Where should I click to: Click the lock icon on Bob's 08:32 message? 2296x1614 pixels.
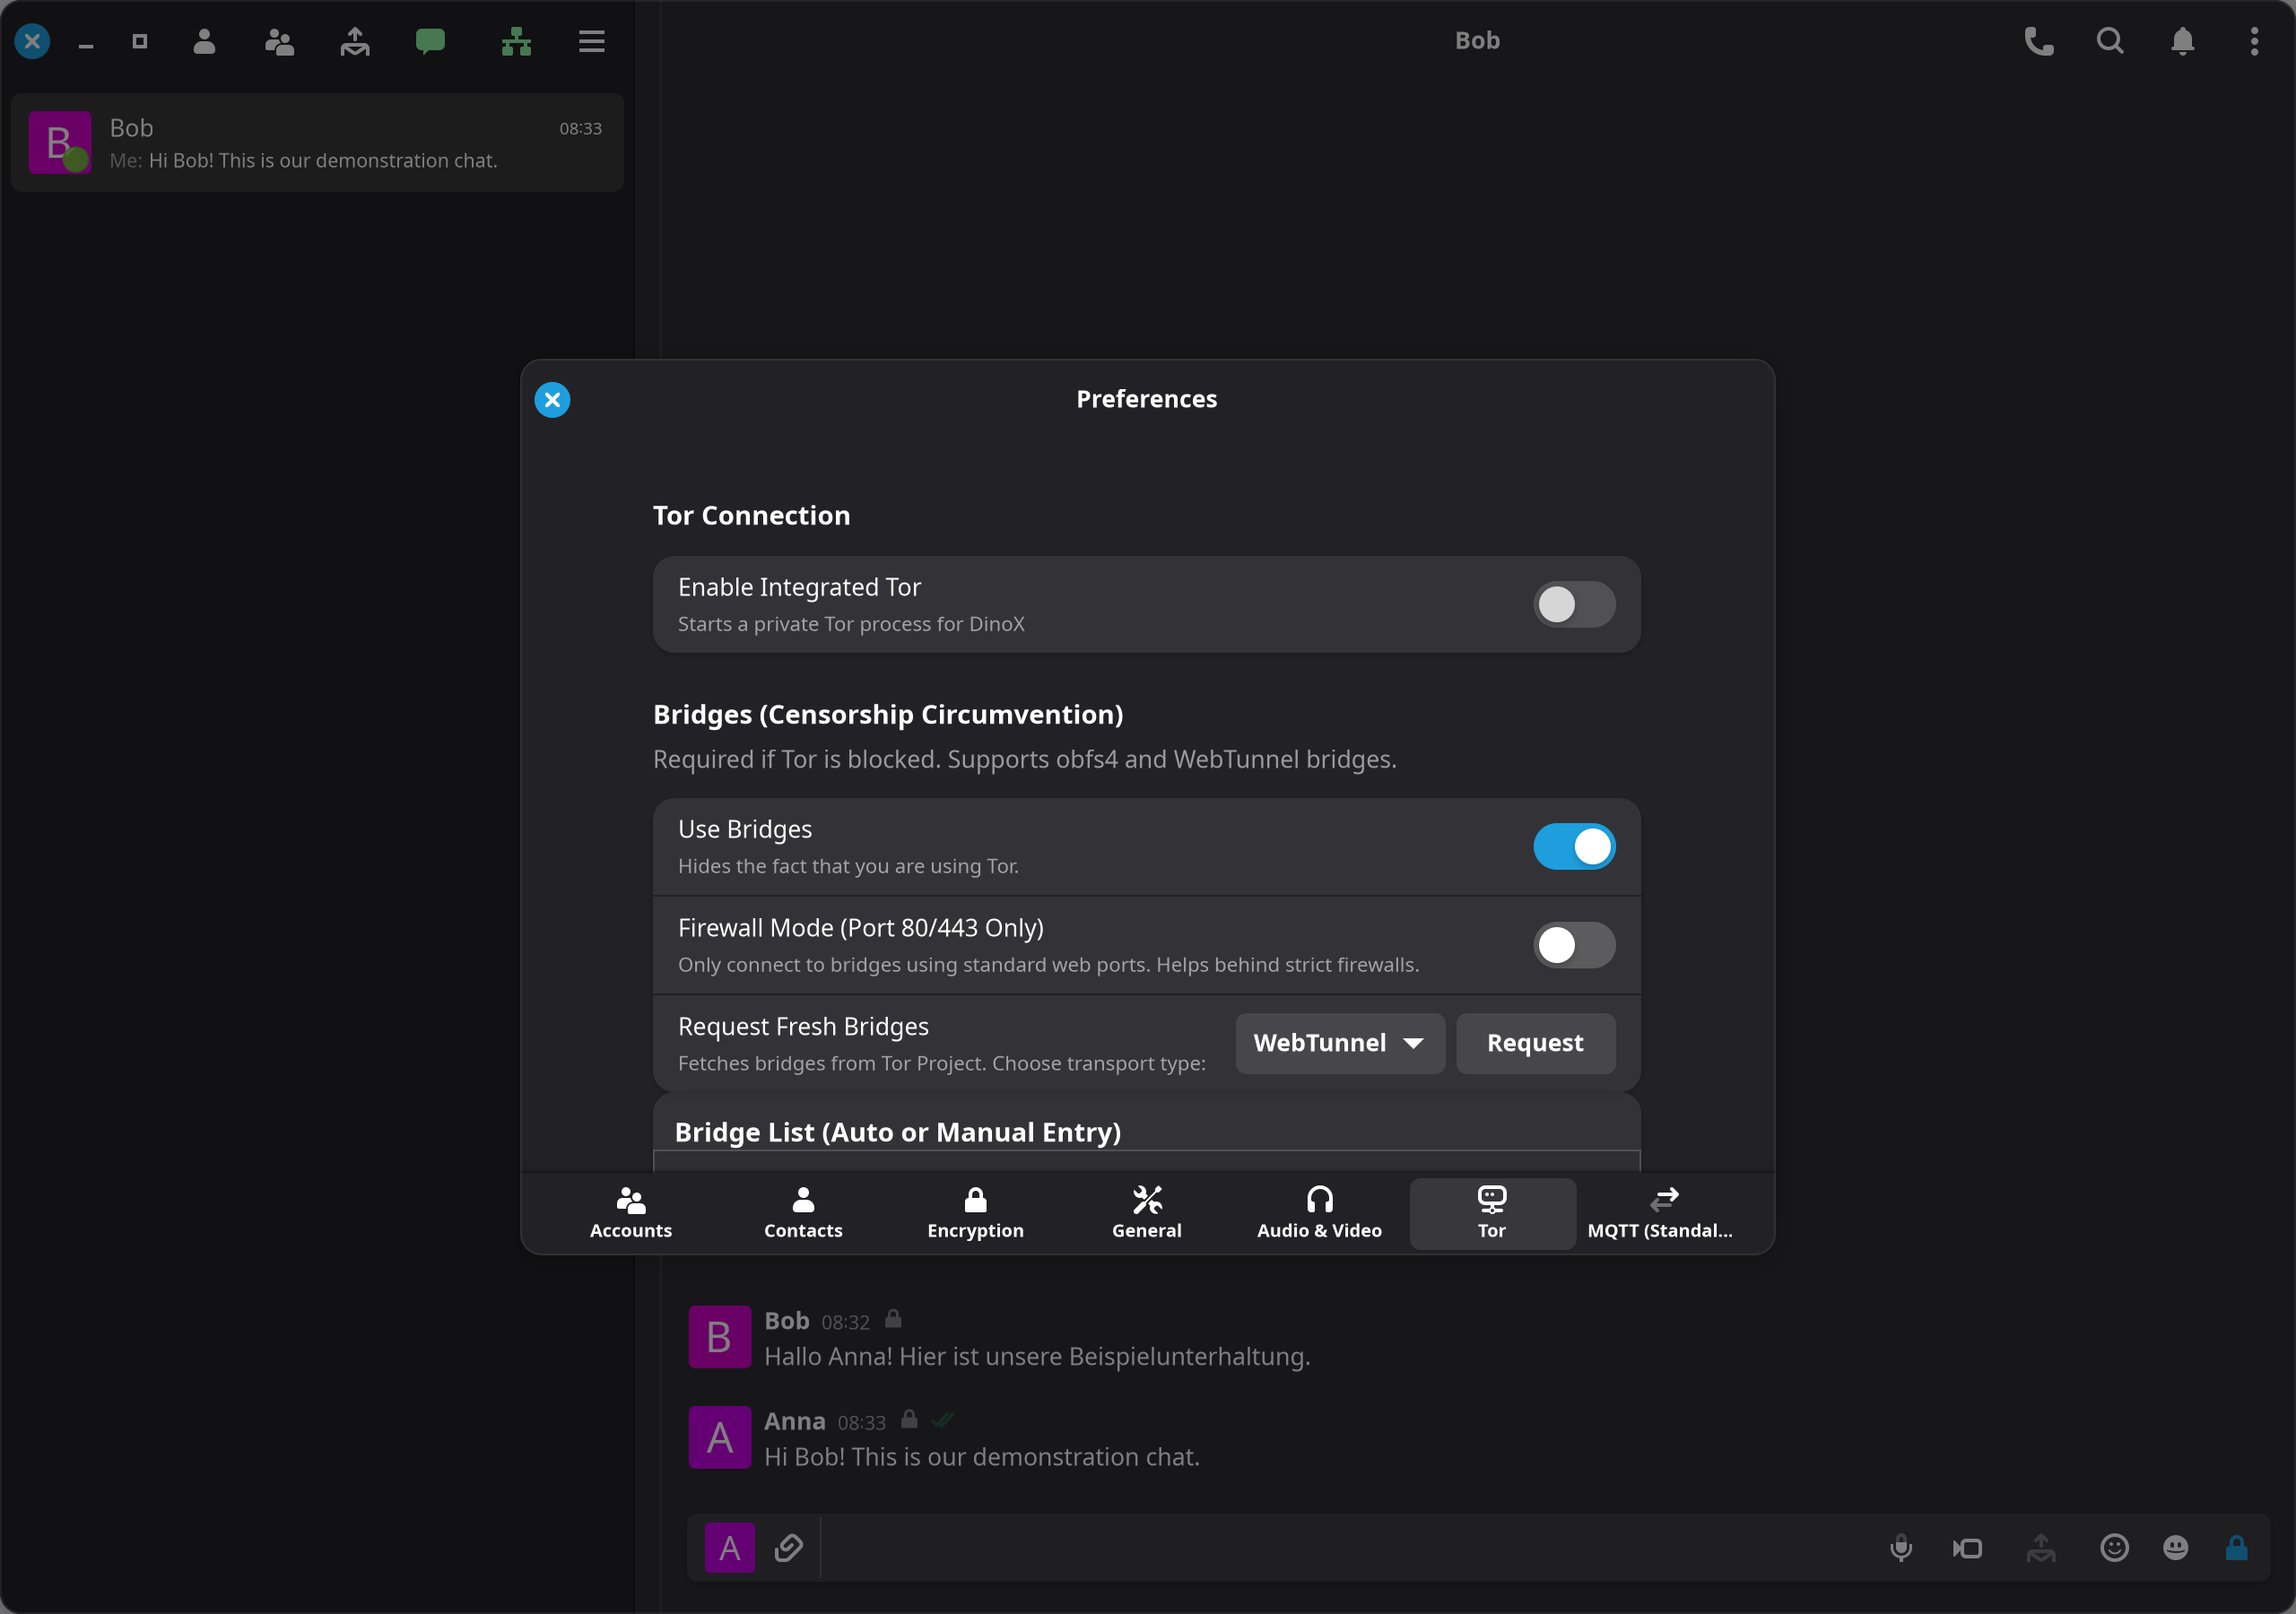[x=893, y=1319]
